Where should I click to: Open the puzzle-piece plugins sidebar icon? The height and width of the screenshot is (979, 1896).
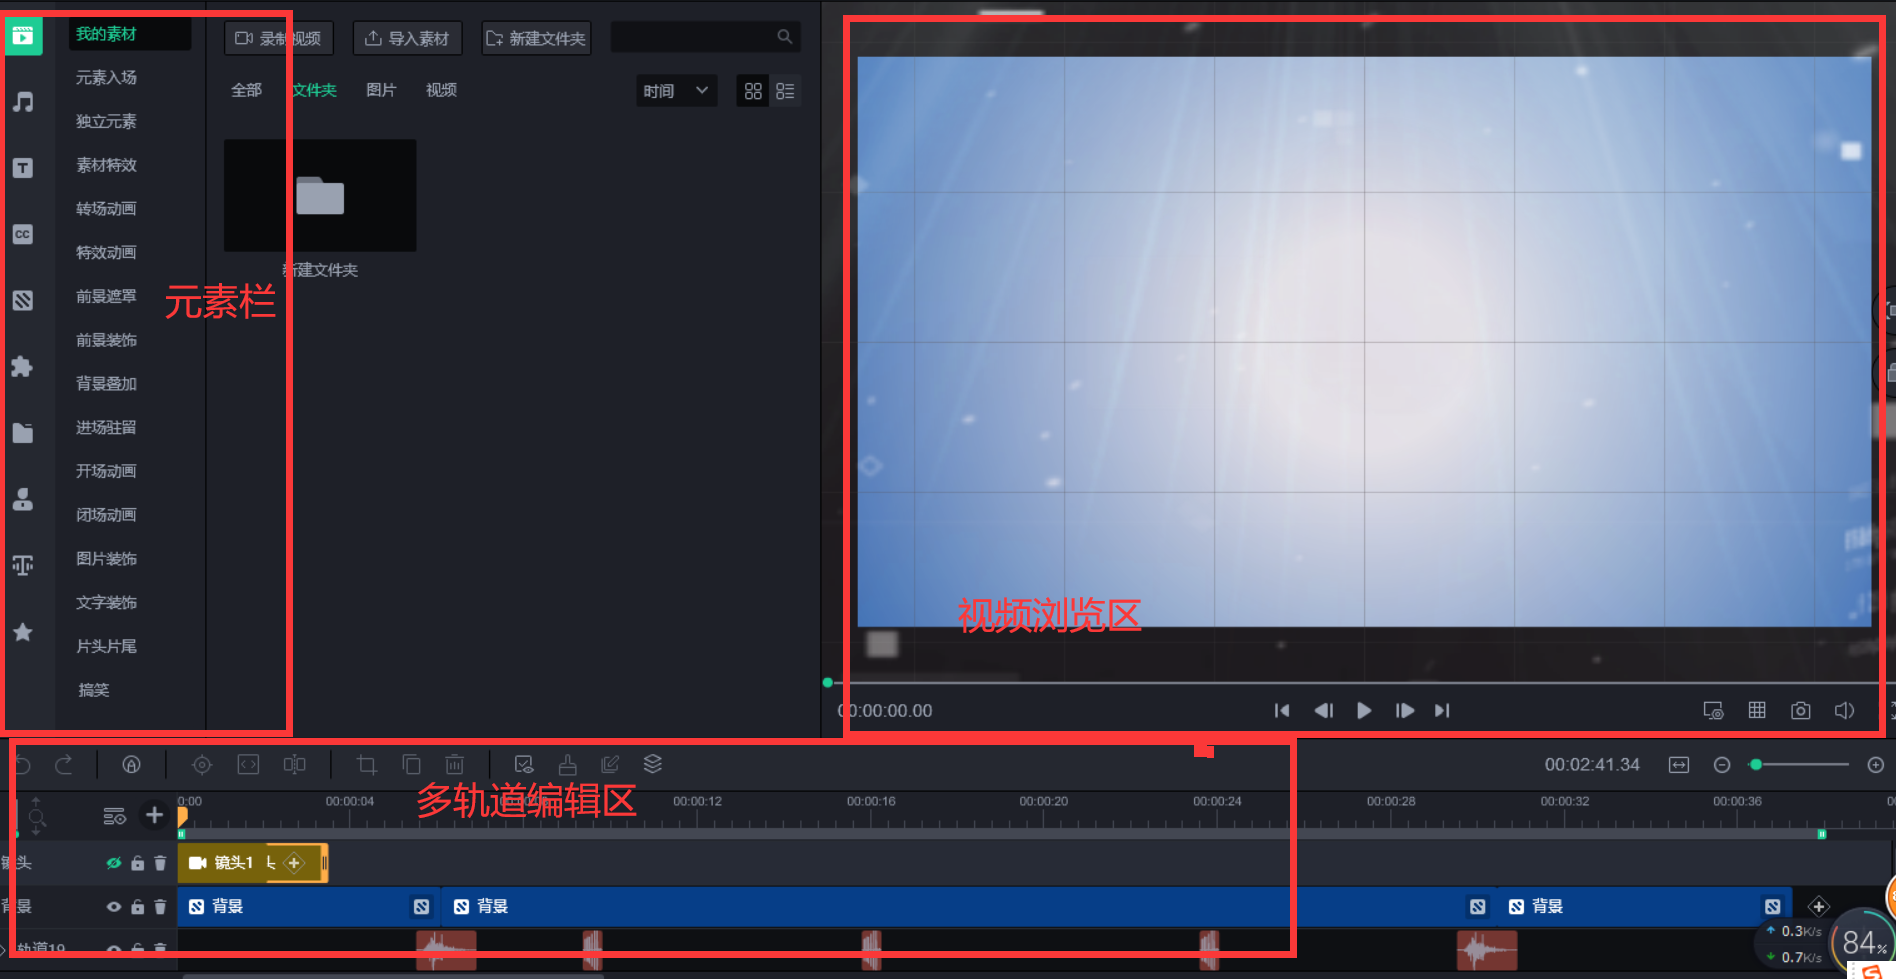(23, 367)
